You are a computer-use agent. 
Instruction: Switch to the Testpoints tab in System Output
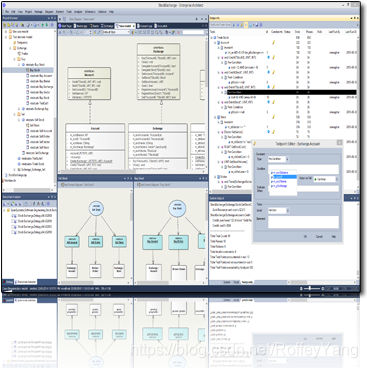pos(247,282)
